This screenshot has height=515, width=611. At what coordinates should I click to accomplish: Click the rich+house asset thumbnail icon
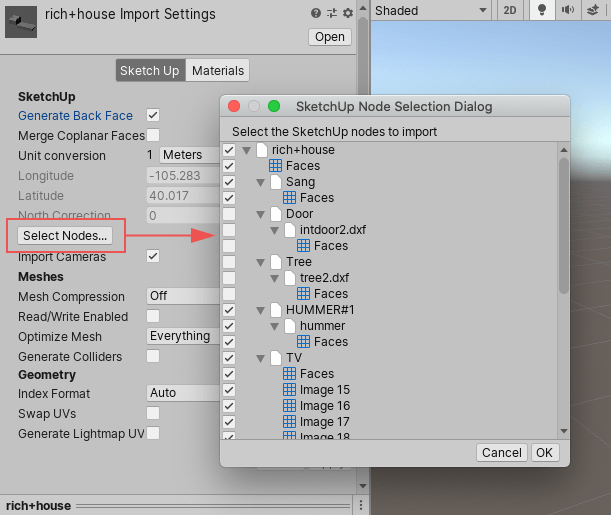21,21
